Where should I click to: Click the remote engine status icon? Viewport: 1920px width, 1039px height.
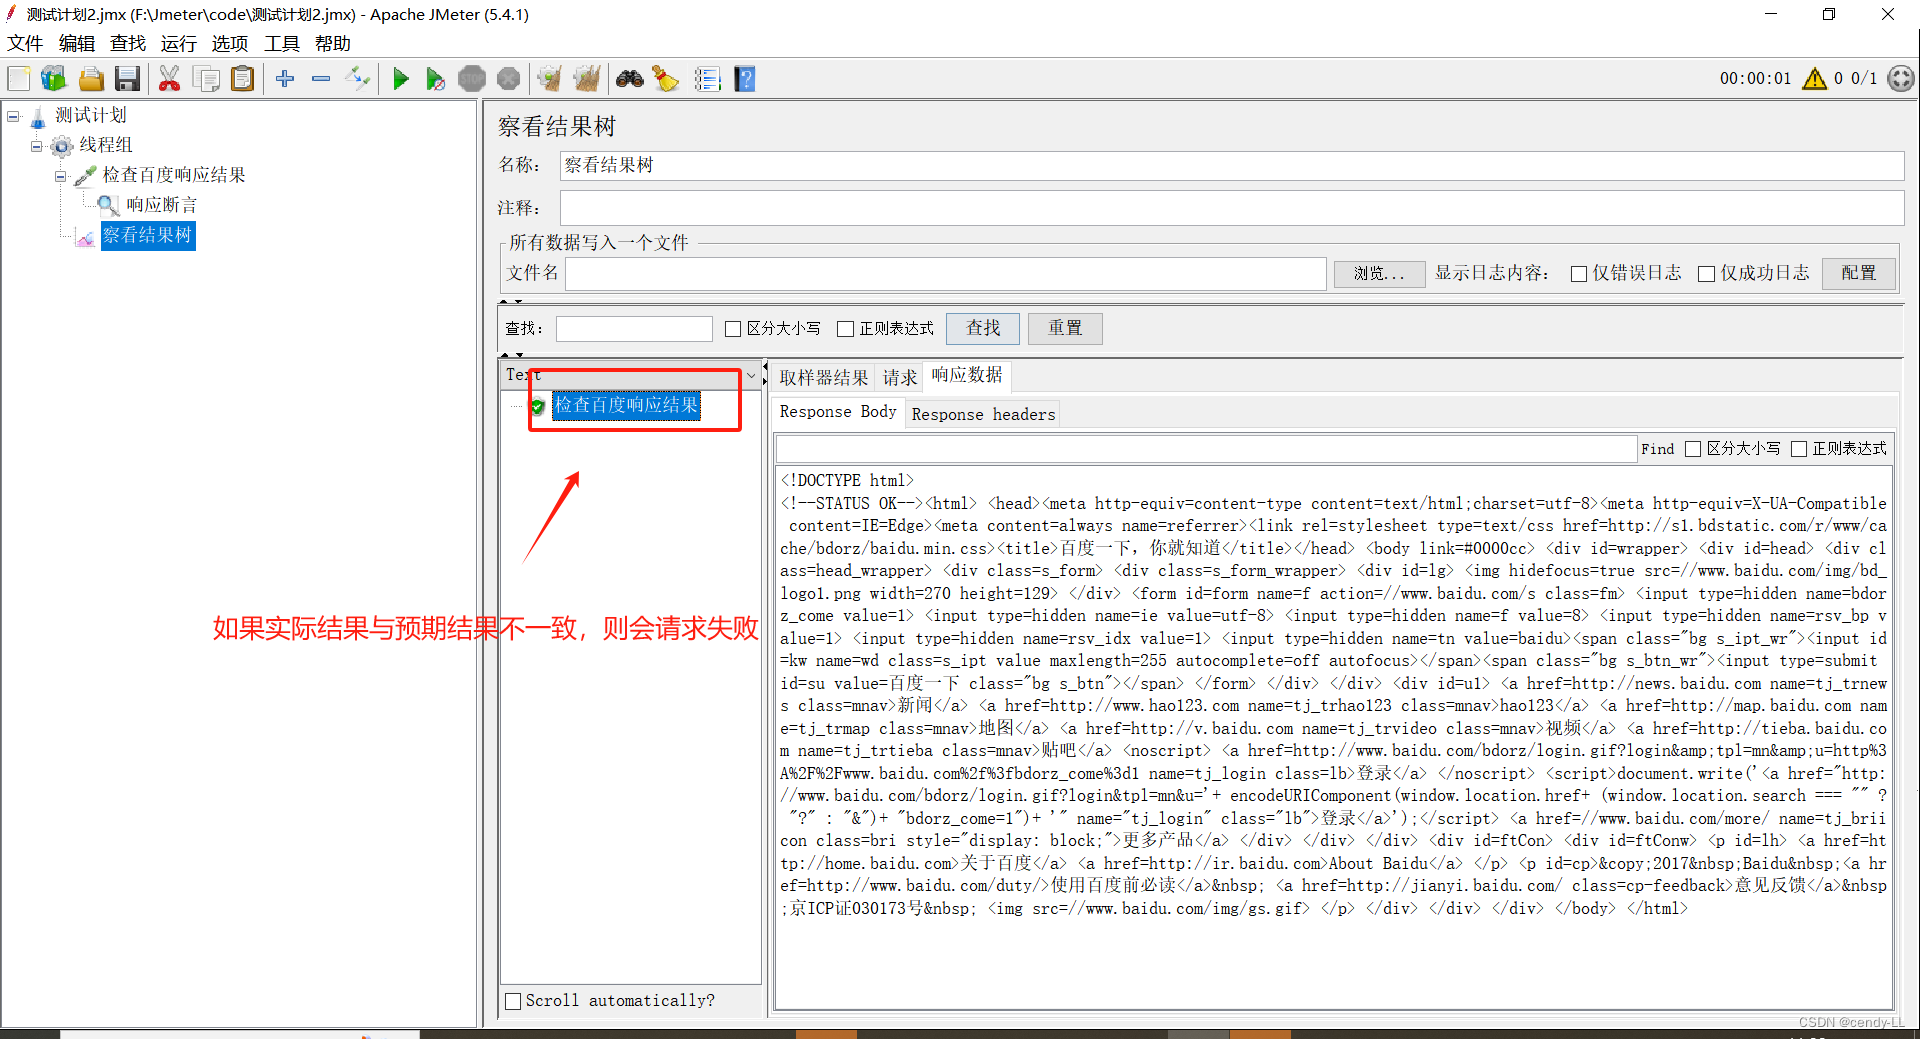click(x=1901, y=79)
